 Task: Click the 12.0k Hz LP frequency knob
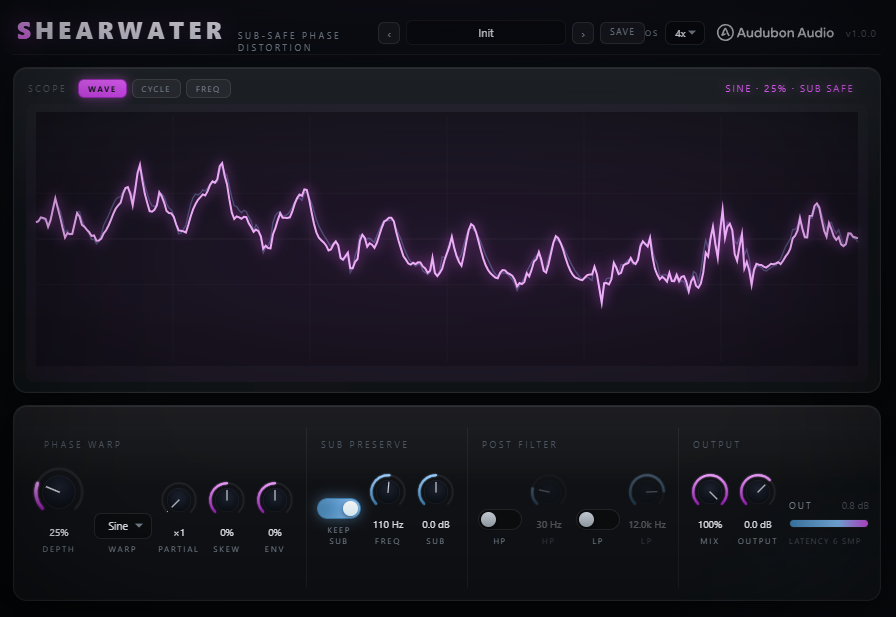(x=647, y=491)
